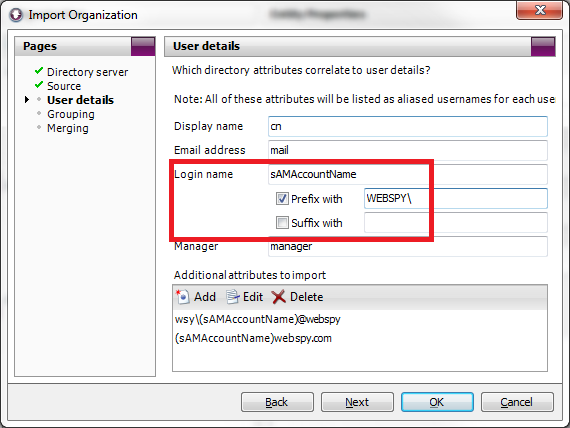Click the arrow marker beside User details page
The width and height of the screenshot is (570, 428).
point(27,100)
